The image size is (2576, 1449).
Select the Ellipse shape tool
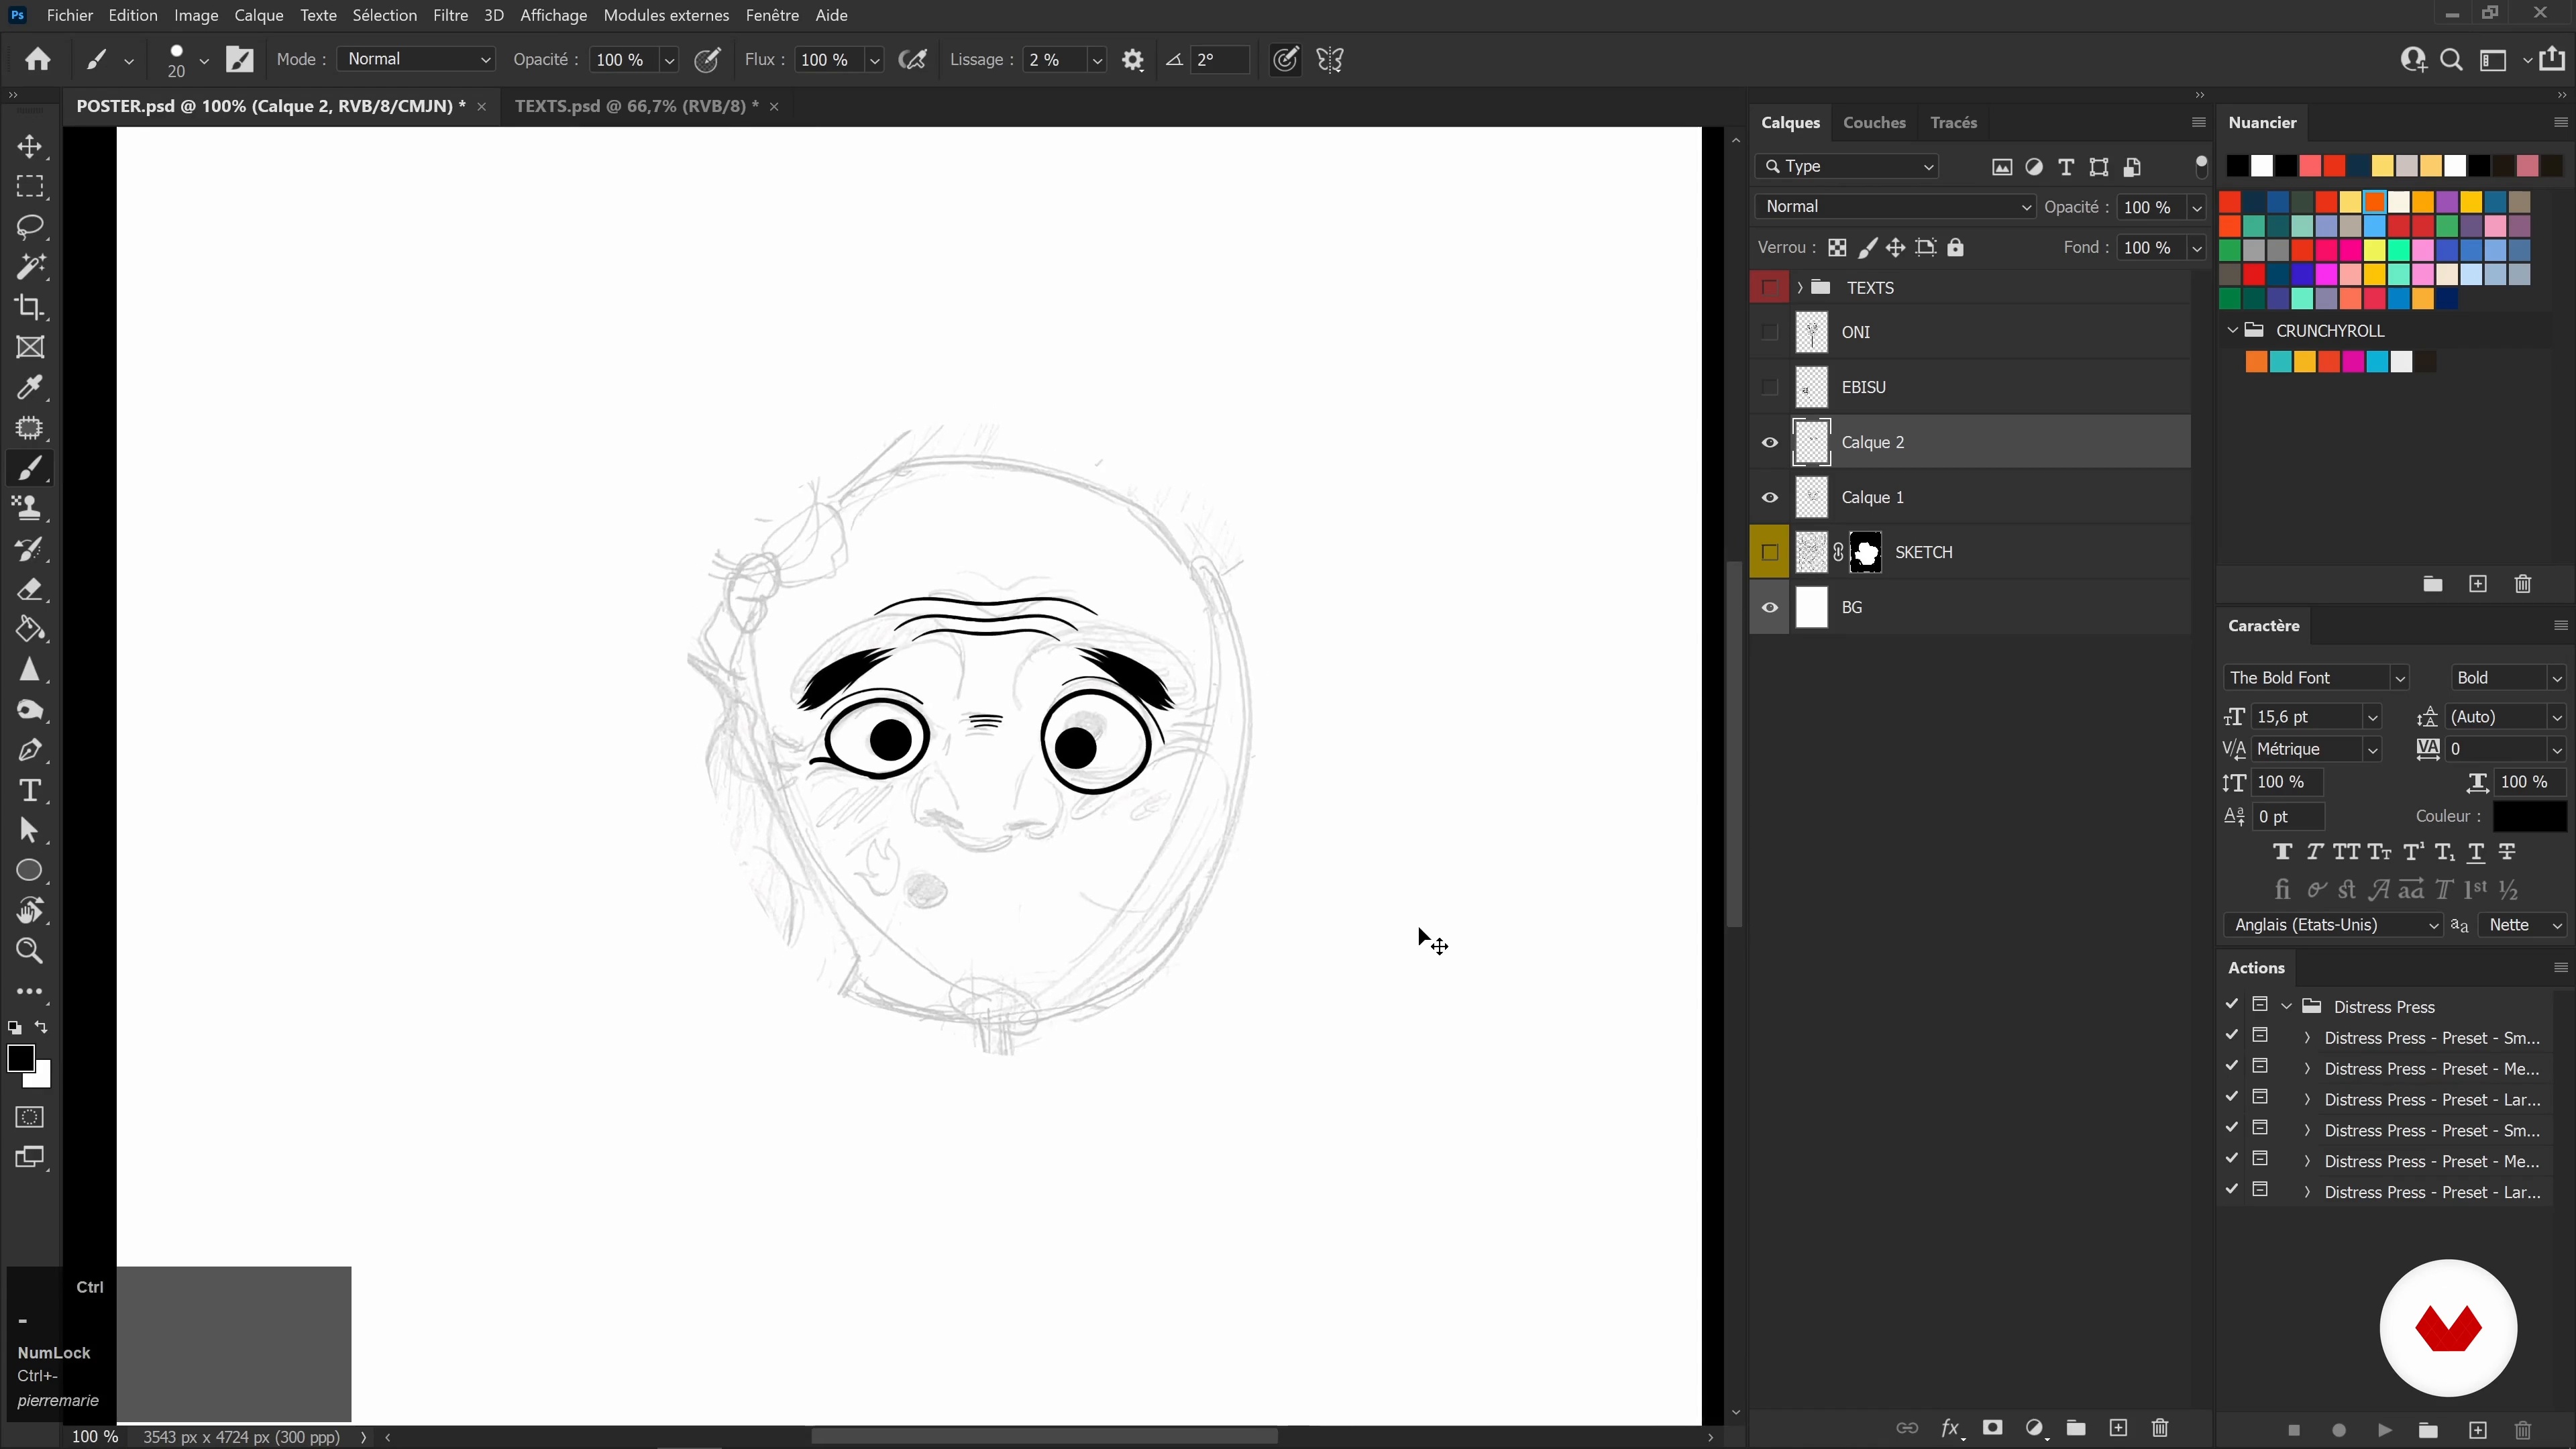[30, 870]
